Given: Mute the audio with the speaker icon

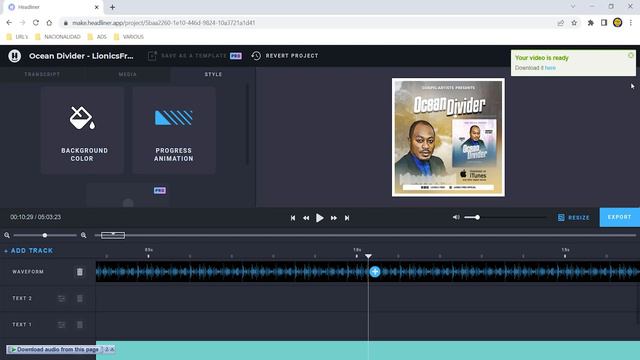Looking at the screenshot, I should pos(456,217).
